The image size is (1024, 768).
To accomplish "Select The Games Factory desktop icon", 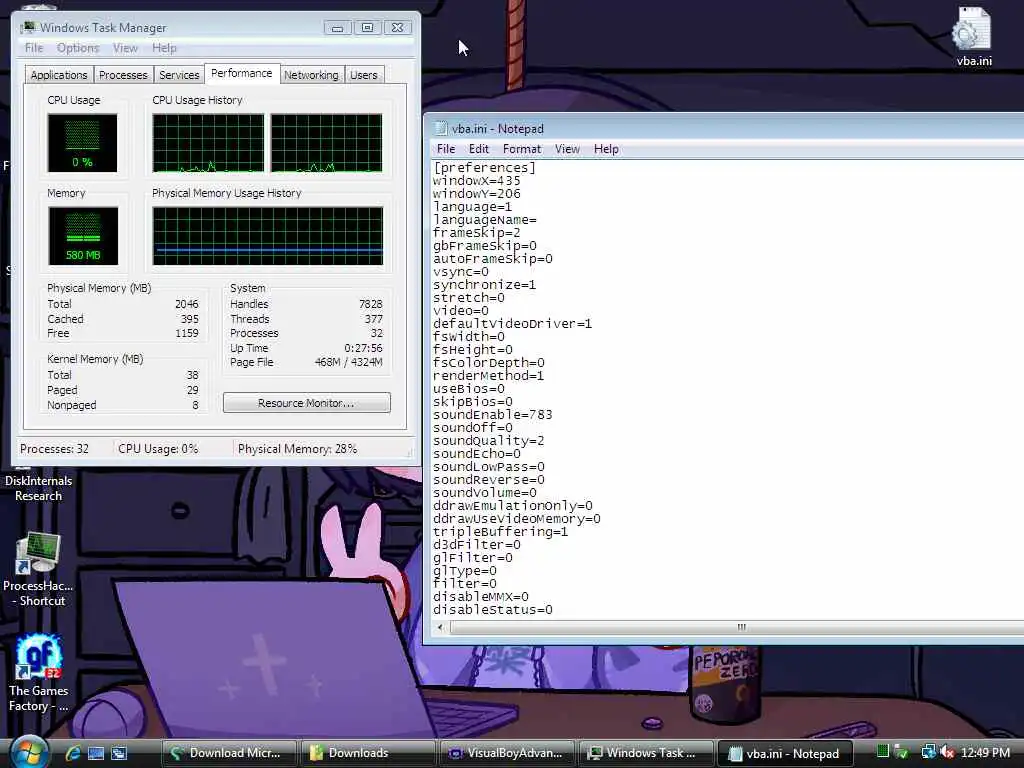I will click(38, 673).
